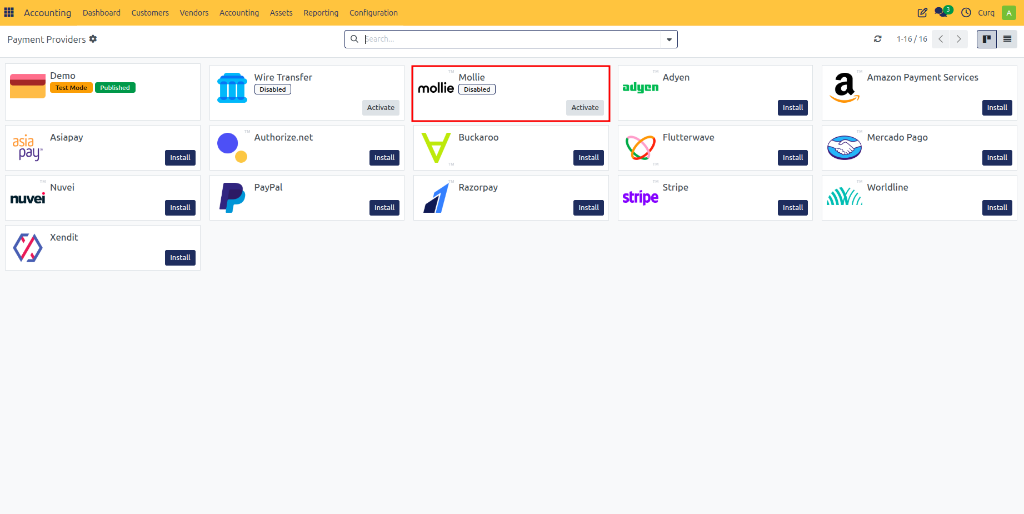Click the compose note pencil icon
1024x514 pixels.
[922, 12]
